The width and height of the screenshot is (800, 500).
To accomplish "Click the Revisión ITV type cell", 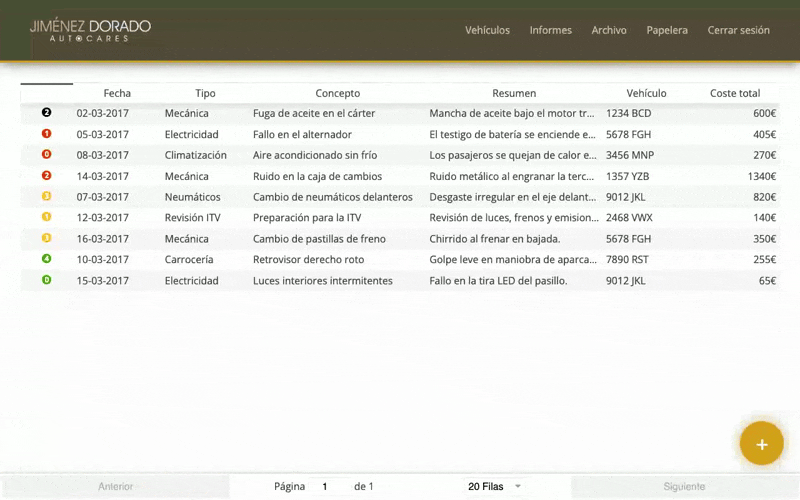I will click(x=192, y=218).
